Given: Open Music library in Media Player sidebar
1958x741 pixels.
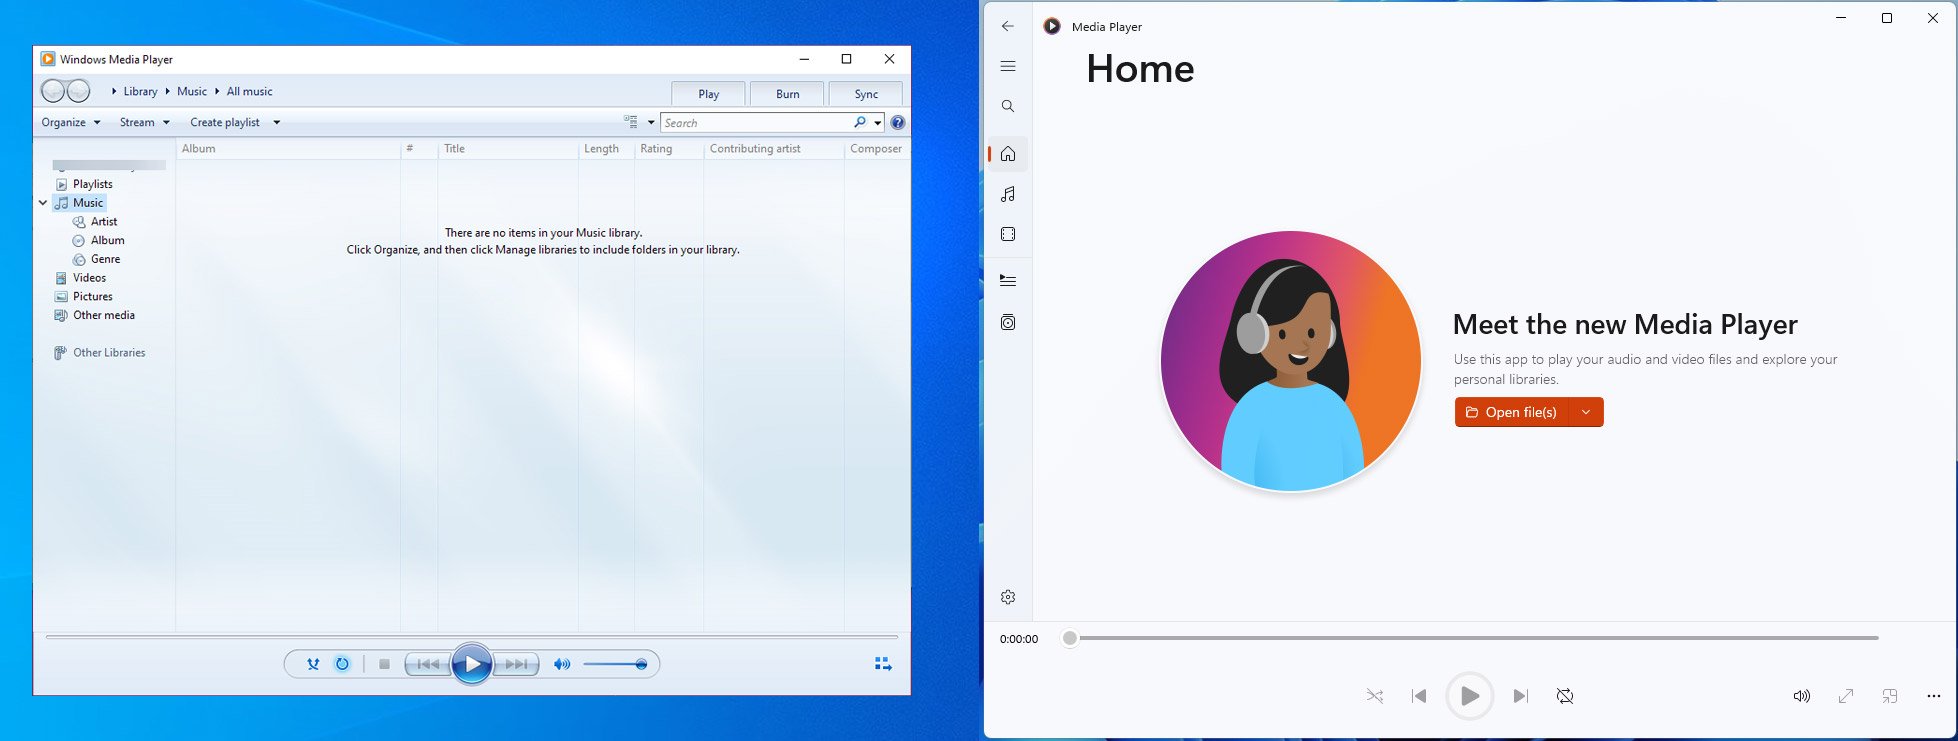Looking at the screenshot, I should coord(1008,194).
